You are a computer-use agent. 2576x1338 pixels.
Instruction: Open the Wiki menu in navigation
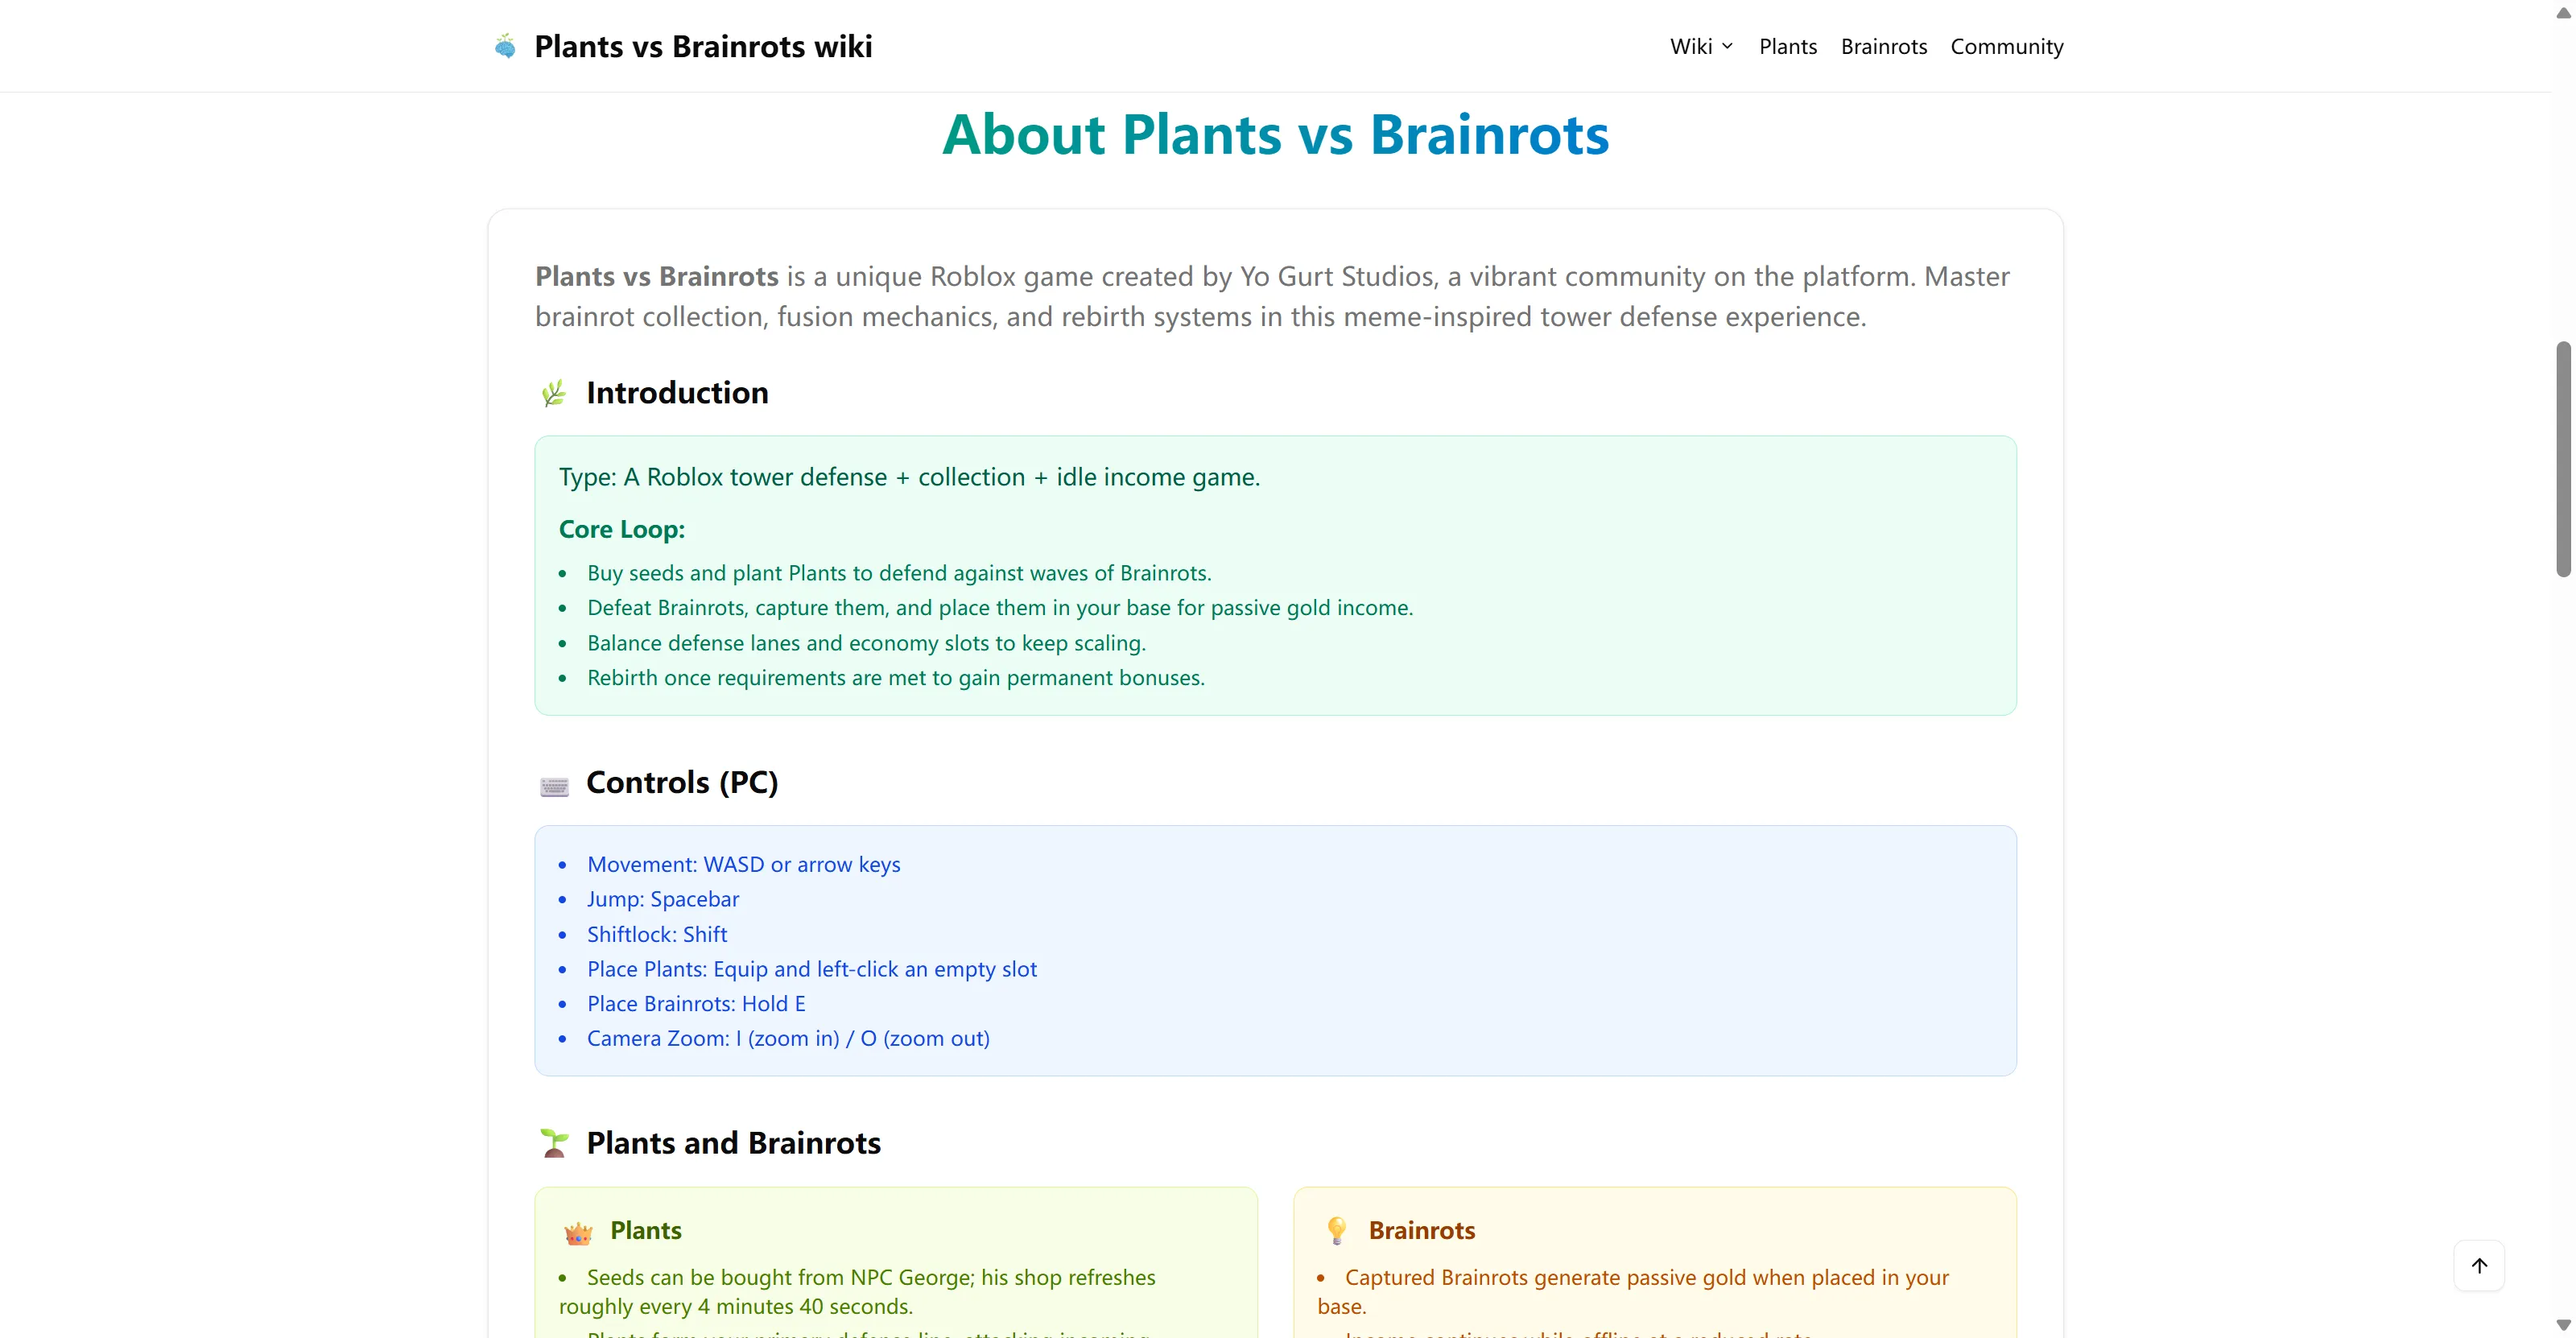click(x=1691, y=46)
